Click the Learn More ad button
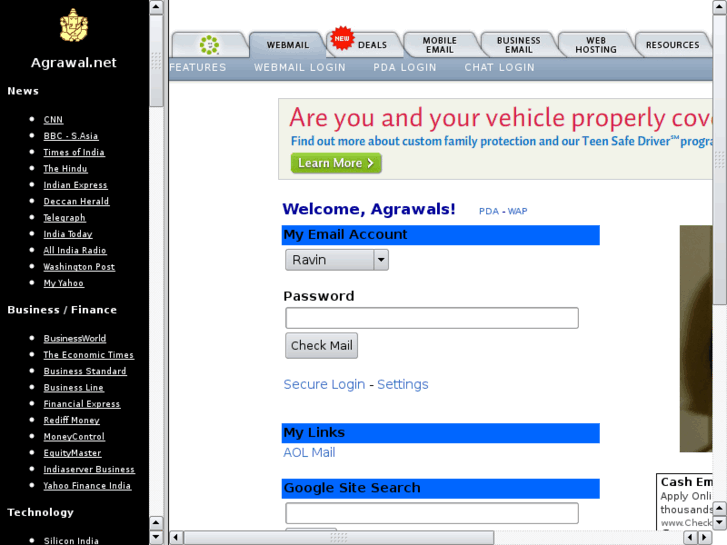Image resolution: width=727 pixels, height=545 pixels. click(336, 163)
